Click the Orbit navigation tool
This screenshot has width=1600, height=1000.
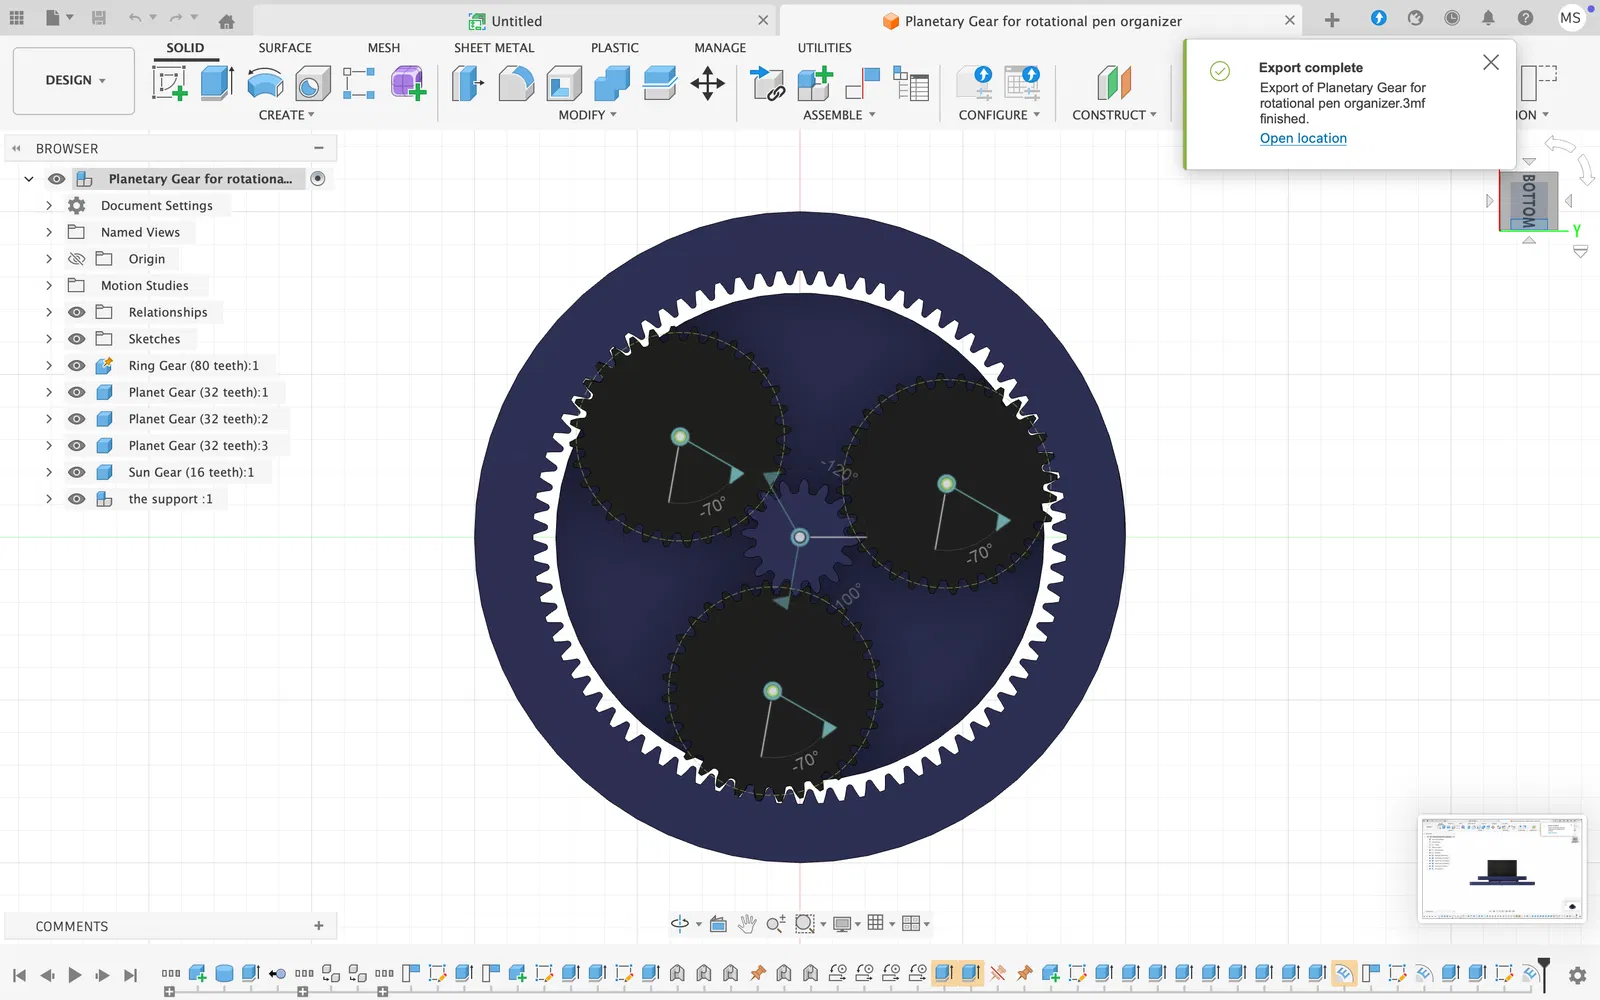pos(680,924)
